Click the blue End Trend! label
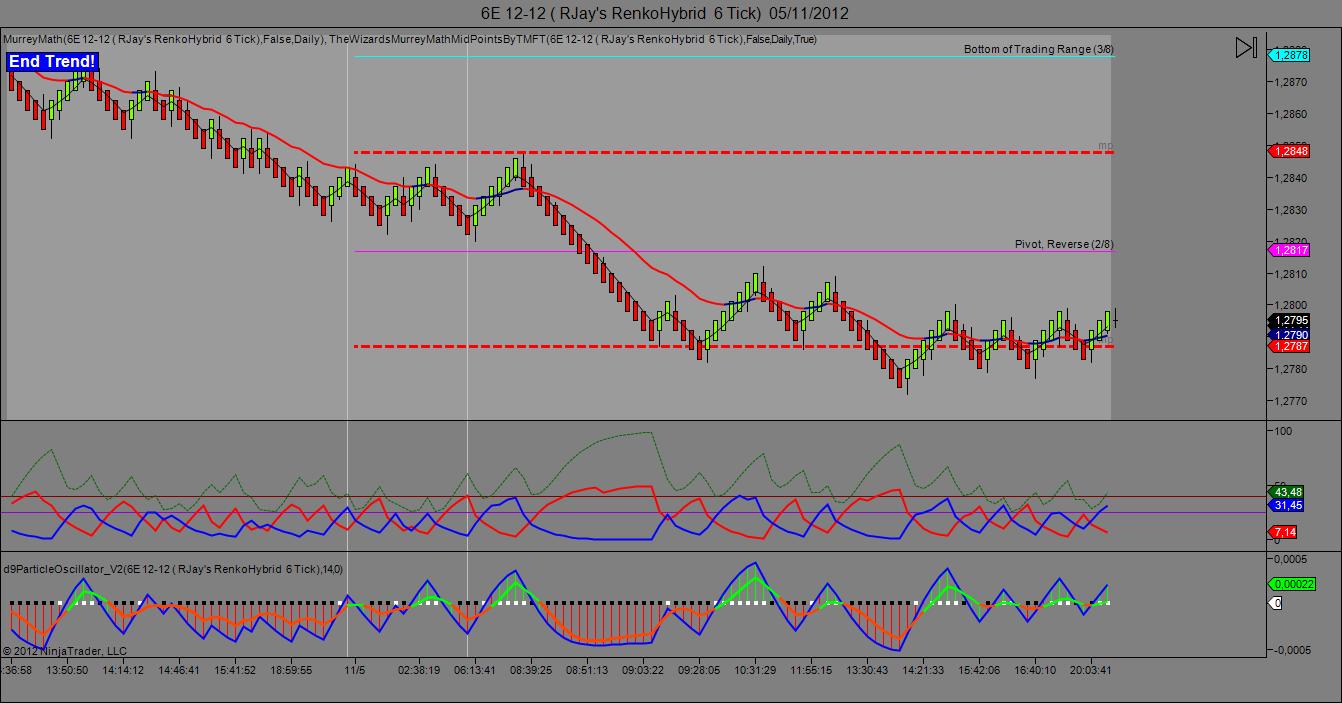Image resolution: width=1342 pixels, height=703 pixels. tap(53, 62)
